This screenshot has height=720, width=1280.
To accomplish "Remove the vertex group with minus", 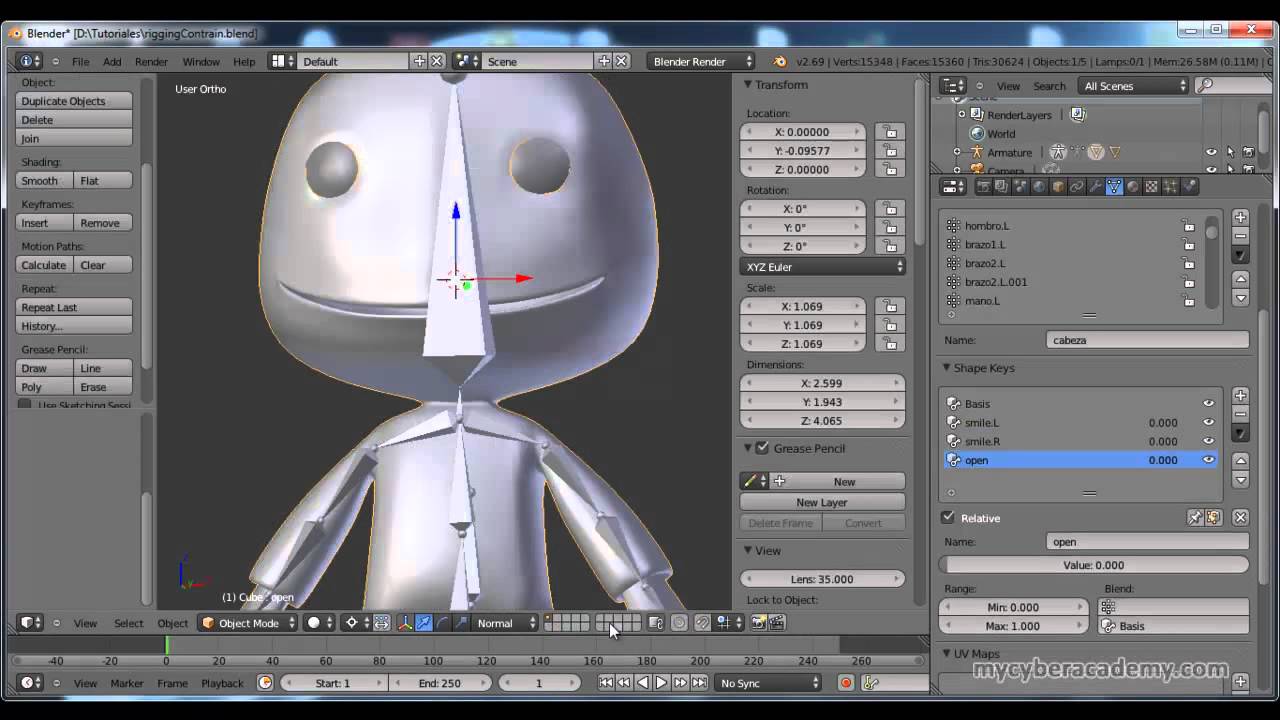I will click(1240, 236).
